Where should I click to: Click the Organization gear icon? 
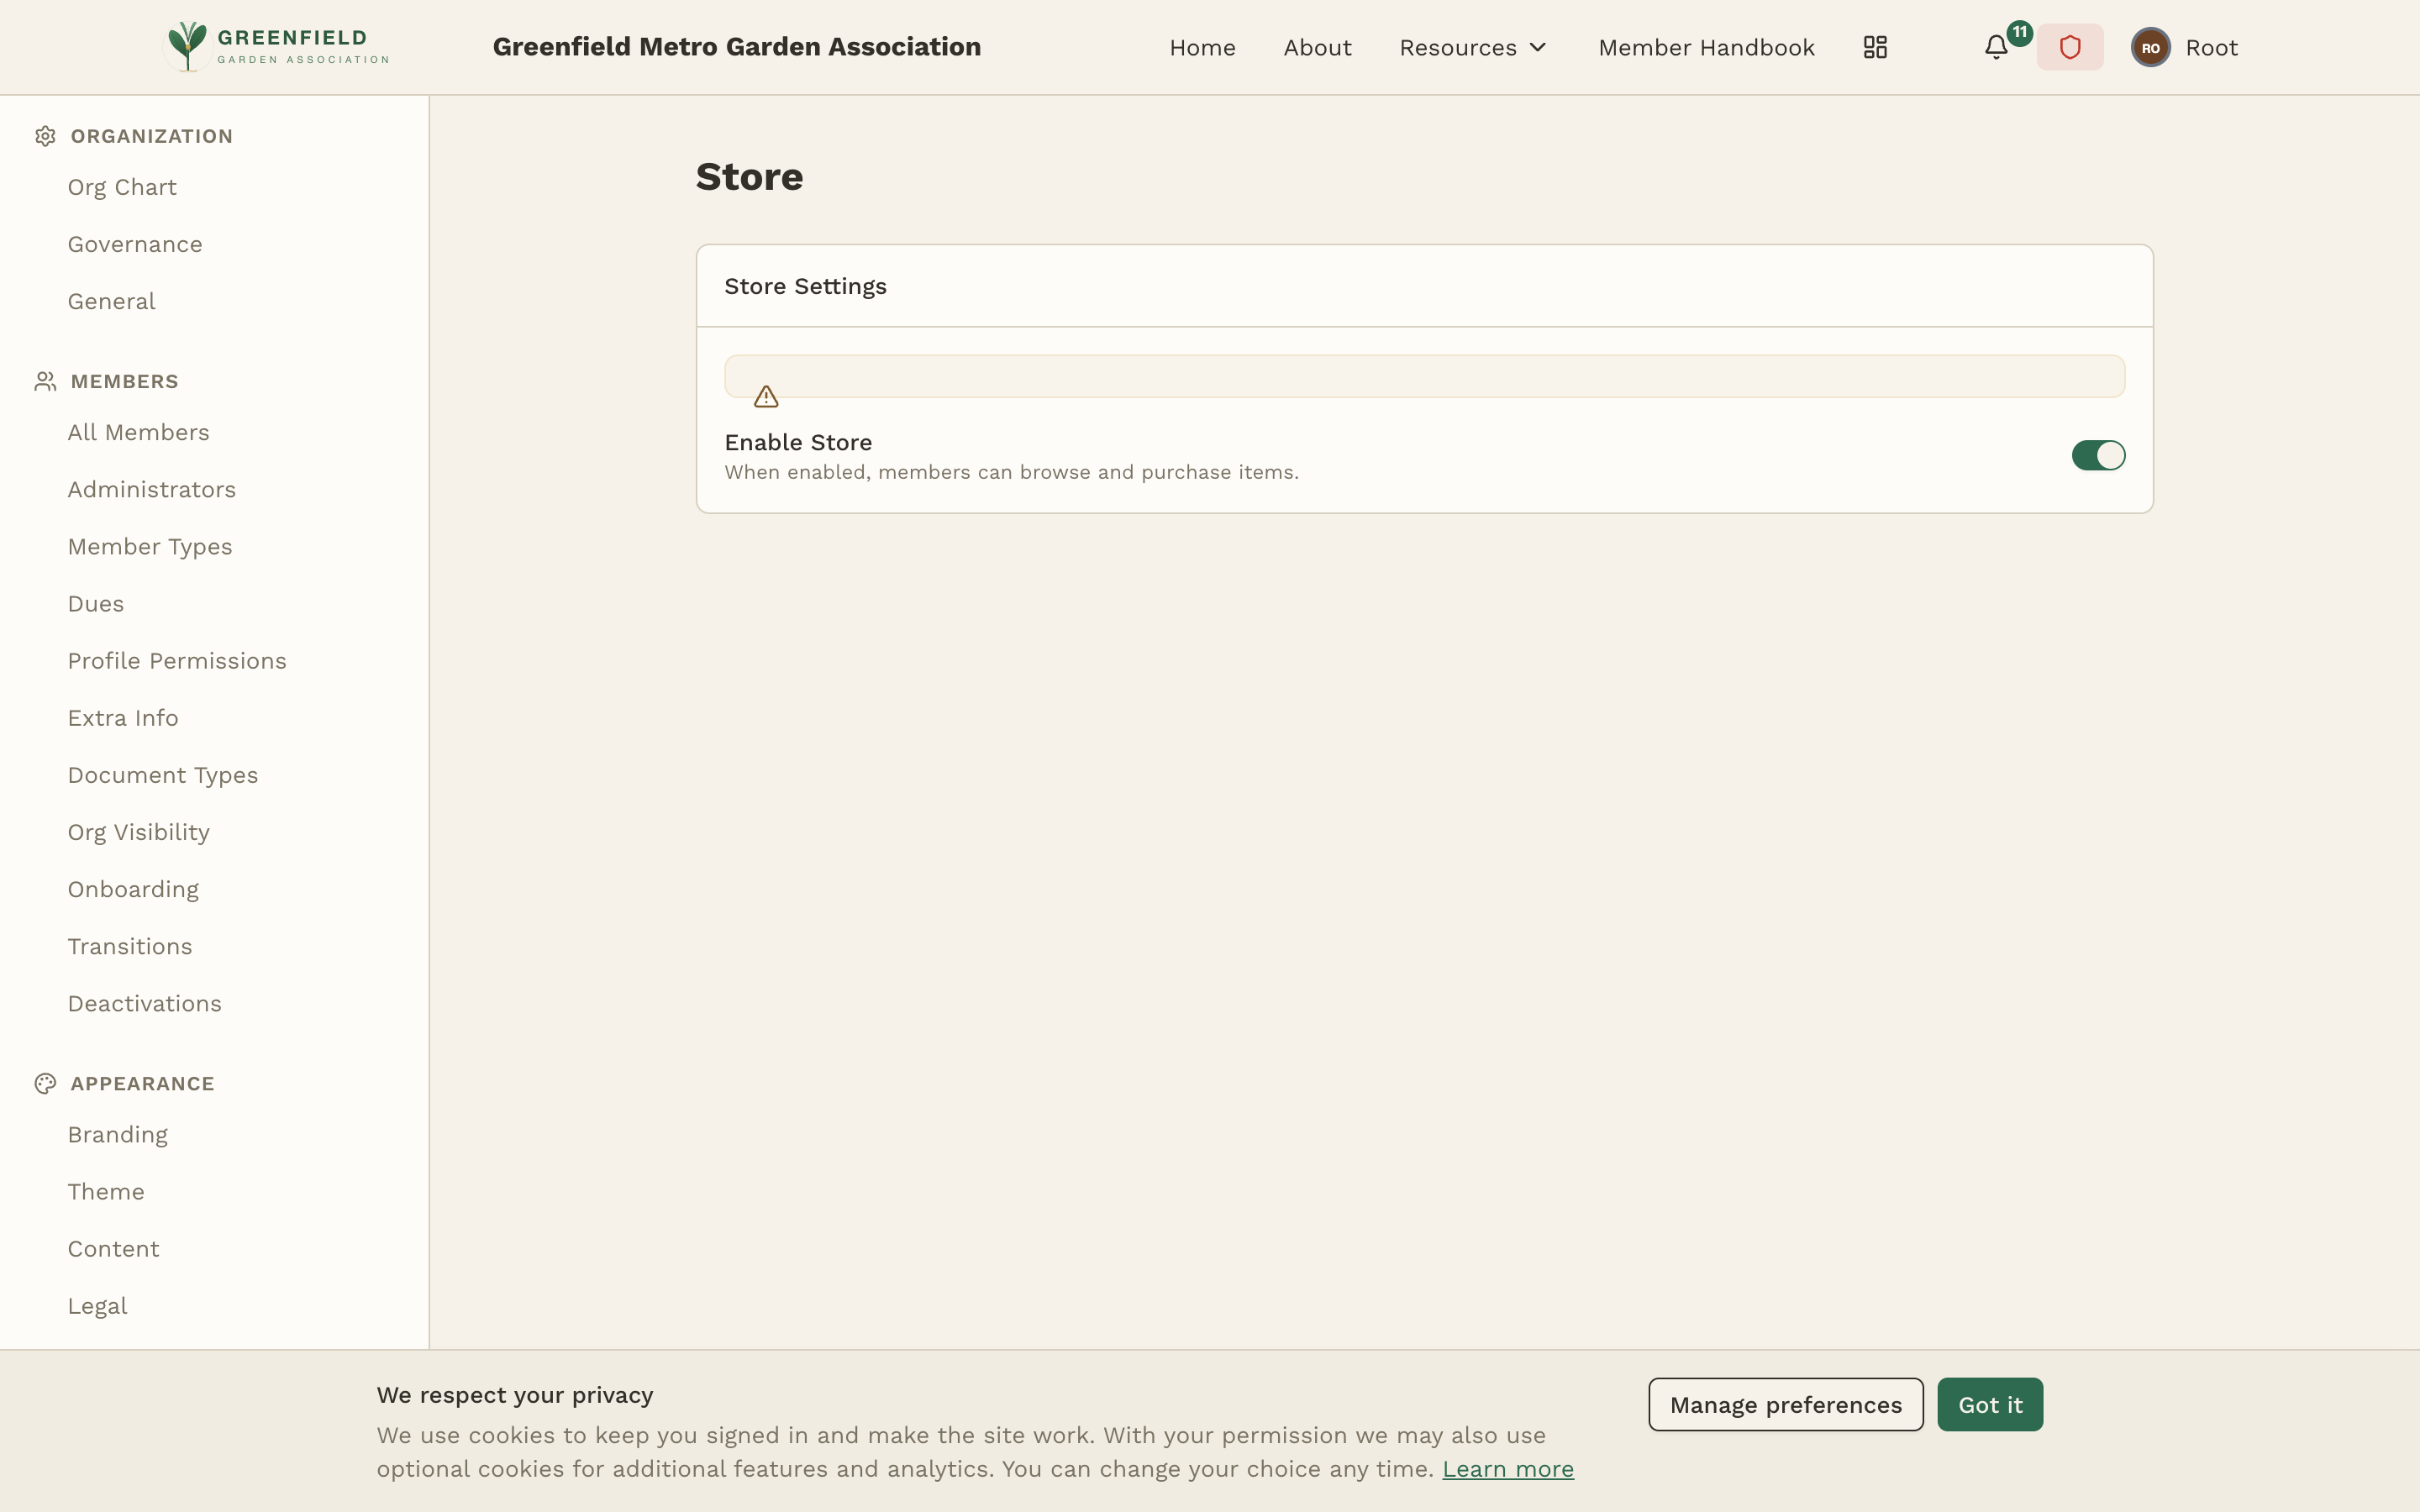pyautogui.click(x=45, y=136)
